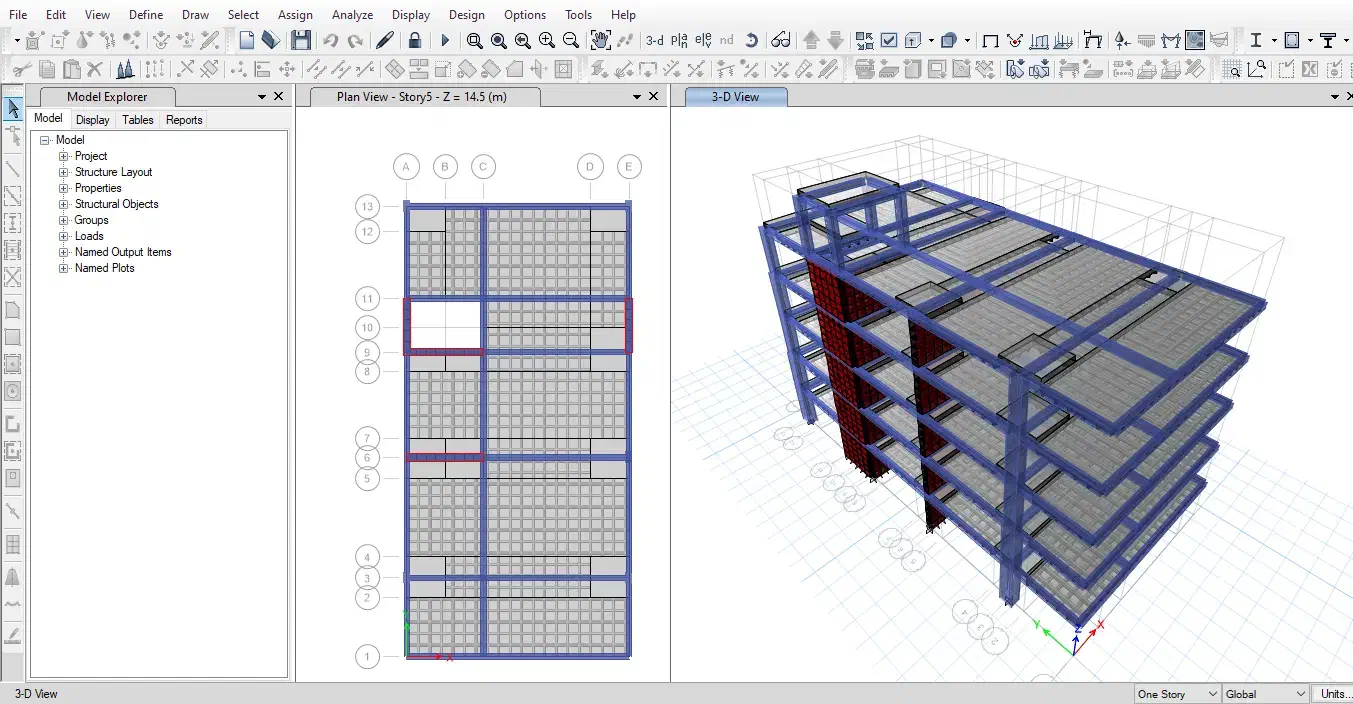Open the Global coordinate system dropdown
The width and height of the screenshot is (1353, 704).
pos(1265,694)
